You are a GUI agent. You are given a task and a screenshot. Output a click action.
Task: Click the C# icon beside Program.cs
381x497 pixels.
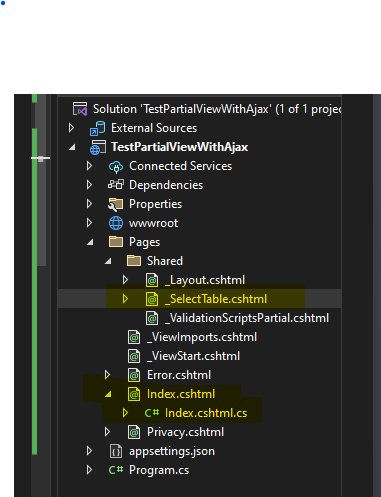116,470
